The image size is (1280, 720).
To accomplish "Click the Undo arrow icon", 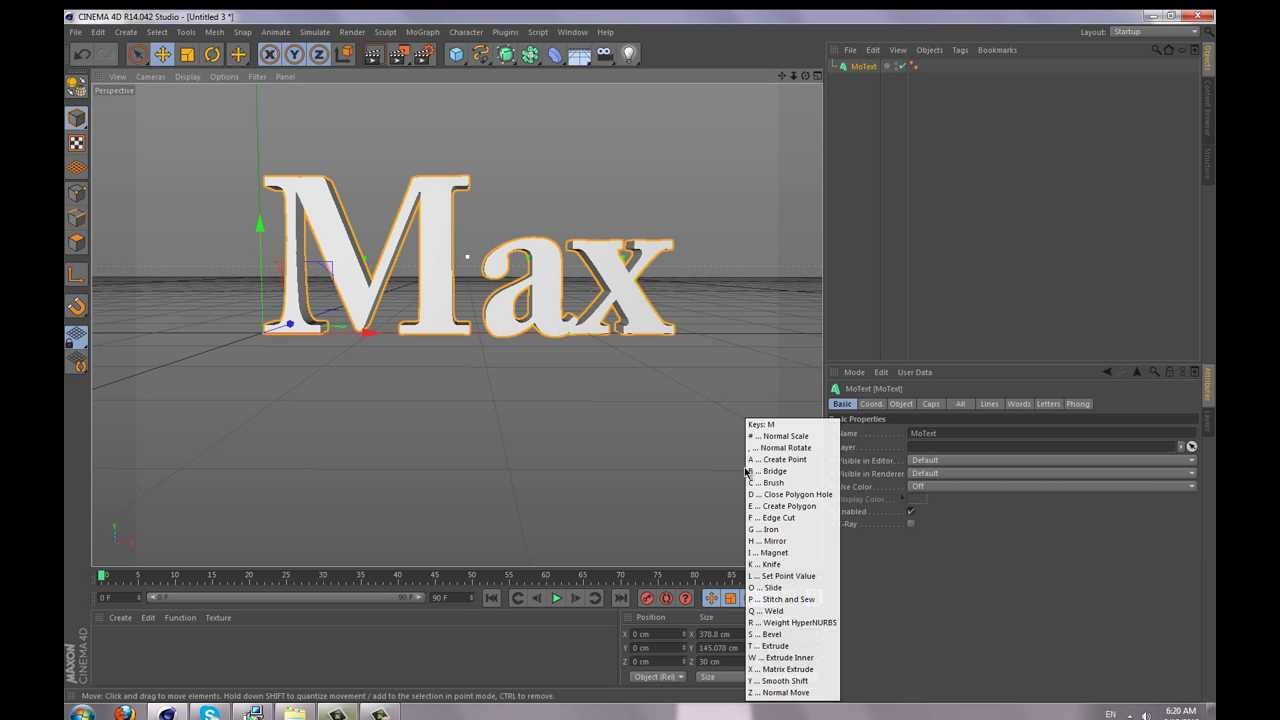I will pos(83,55).
